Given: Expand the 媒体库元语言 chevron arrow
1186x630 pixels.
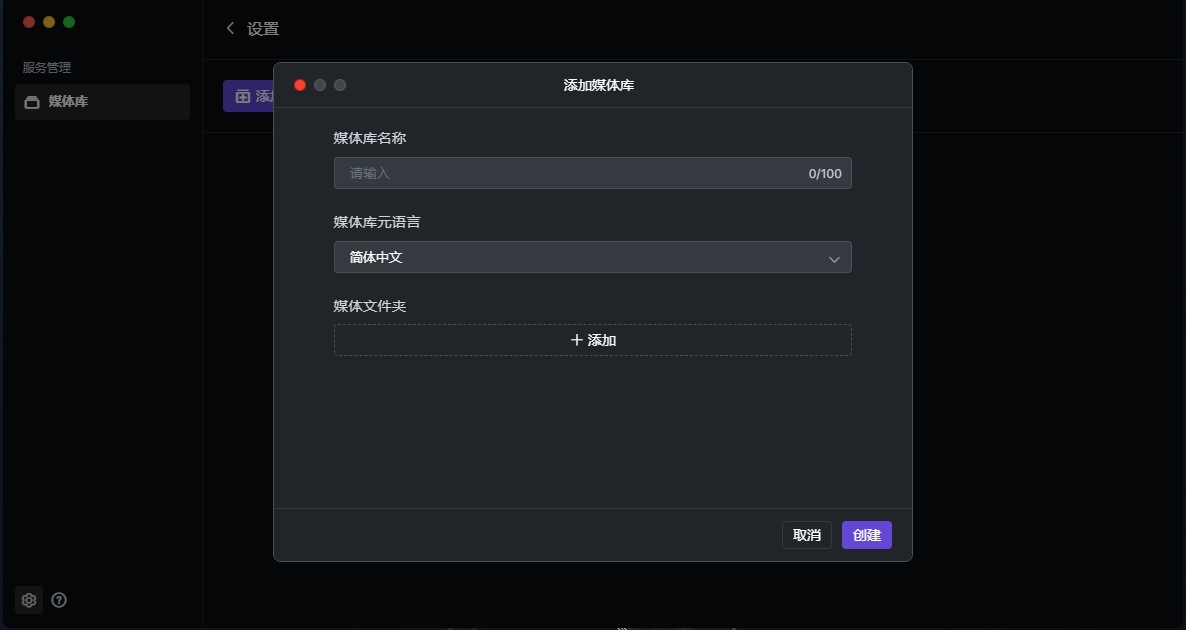Looking at the screenshot, I should 834,259.
